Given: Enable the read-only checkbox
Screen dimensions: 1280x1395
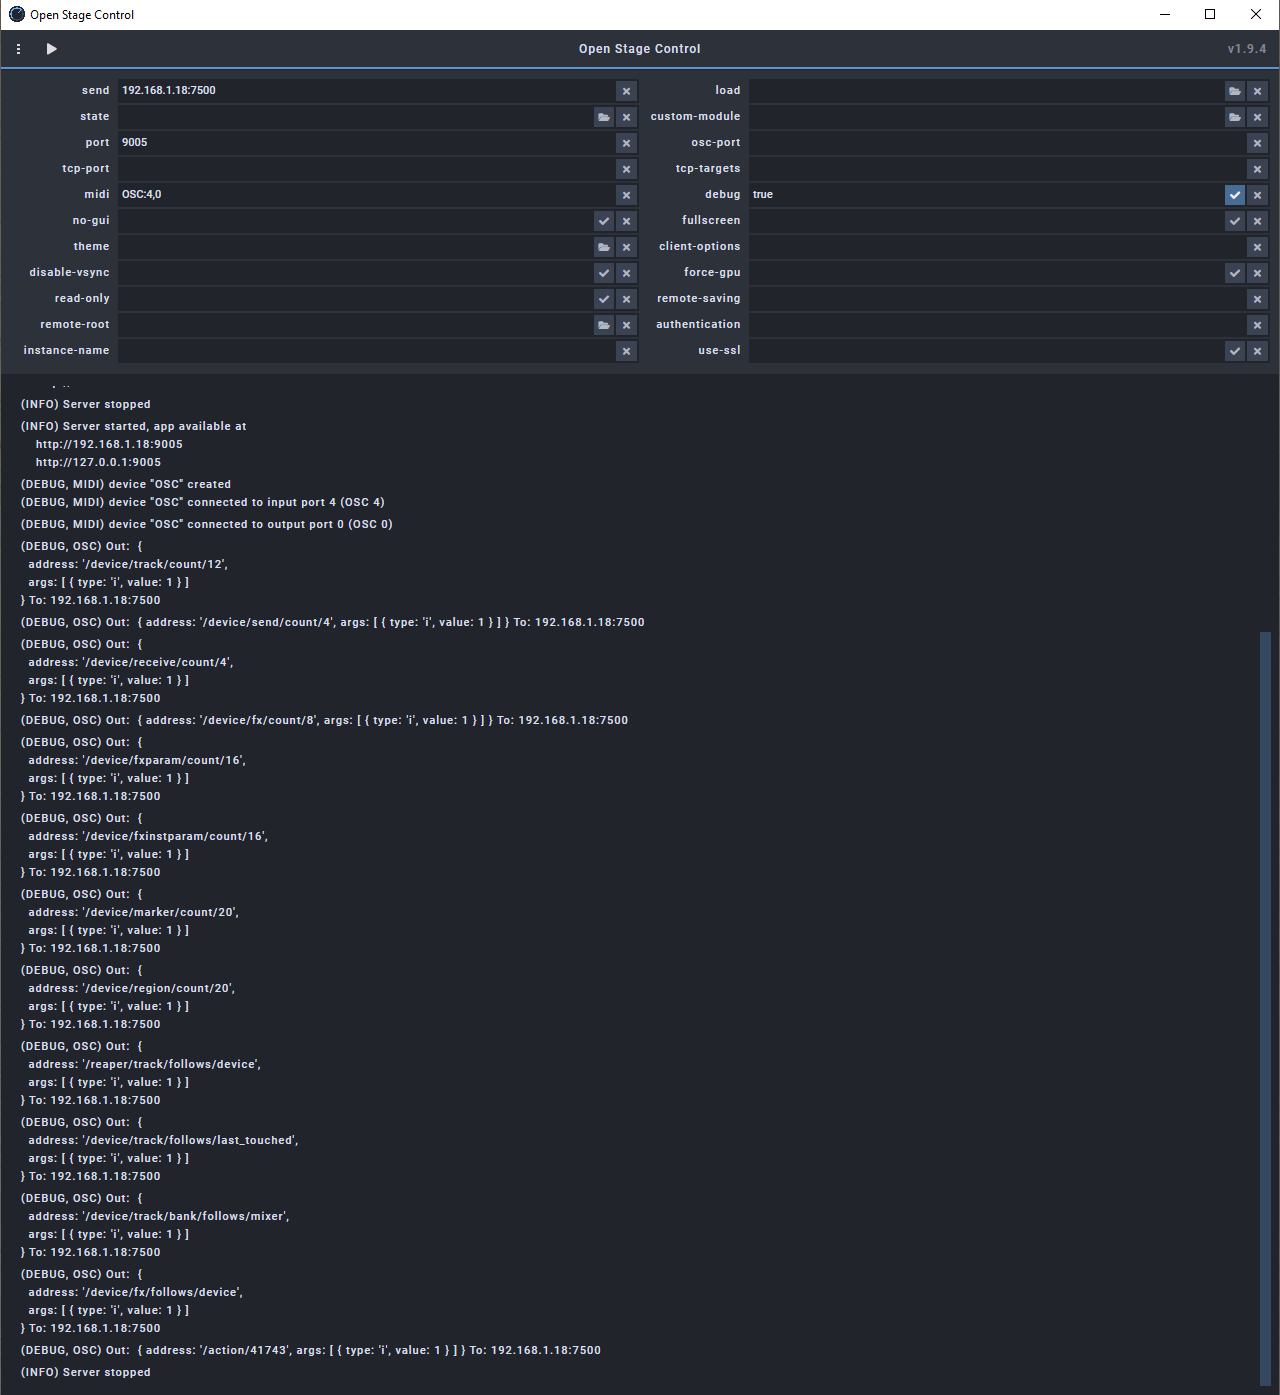Looking at the screenshot, I should click(x=604, y=299).
